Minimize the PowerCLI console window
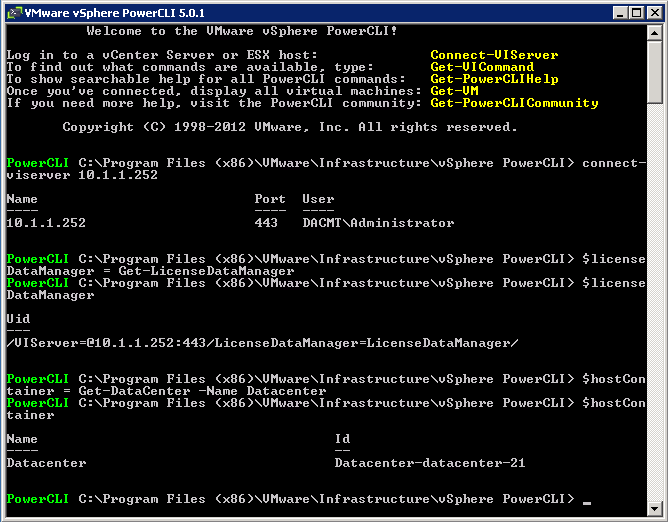 pos(620,13)
